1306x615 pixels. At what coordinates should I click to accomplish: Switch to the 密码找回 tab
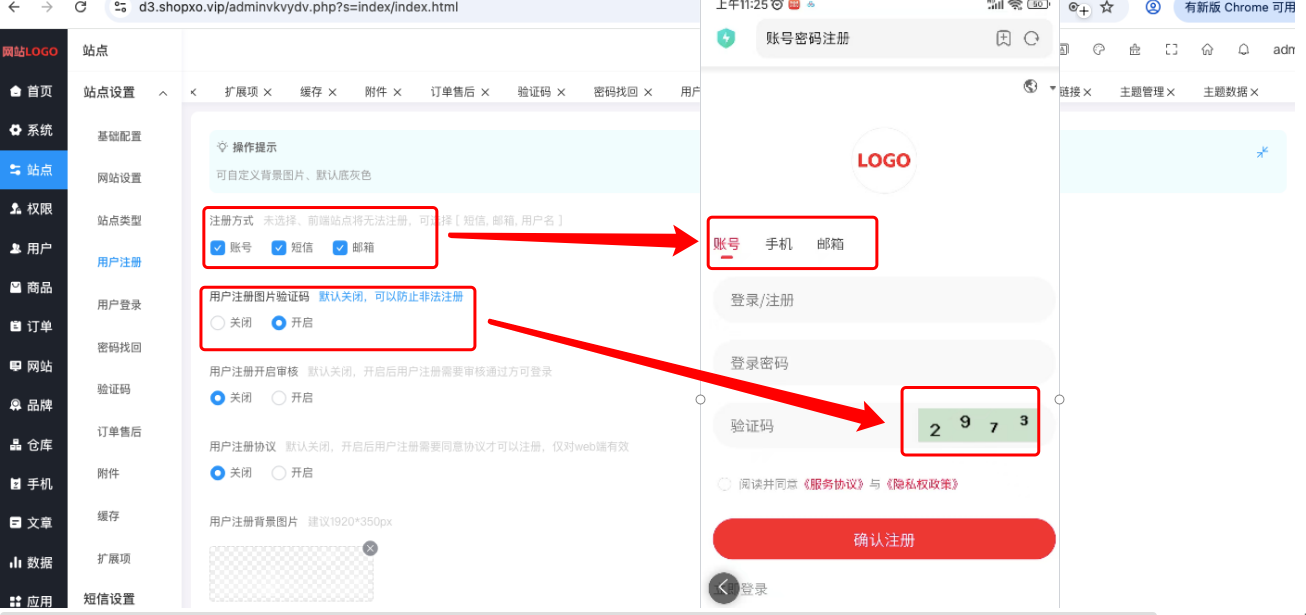(x=615, y=92)
